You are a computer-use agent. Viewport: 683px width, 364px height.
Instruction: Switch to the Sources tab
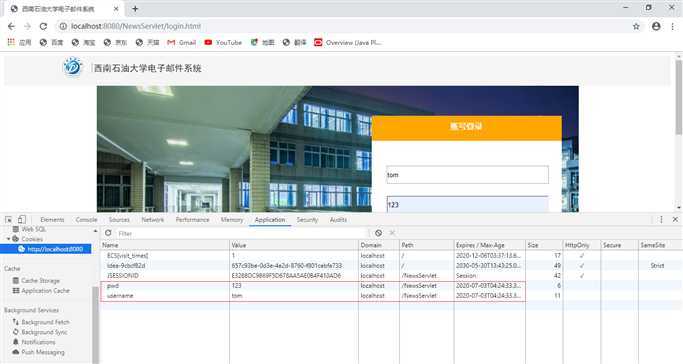pyautogui.click(x=119, y=219)
